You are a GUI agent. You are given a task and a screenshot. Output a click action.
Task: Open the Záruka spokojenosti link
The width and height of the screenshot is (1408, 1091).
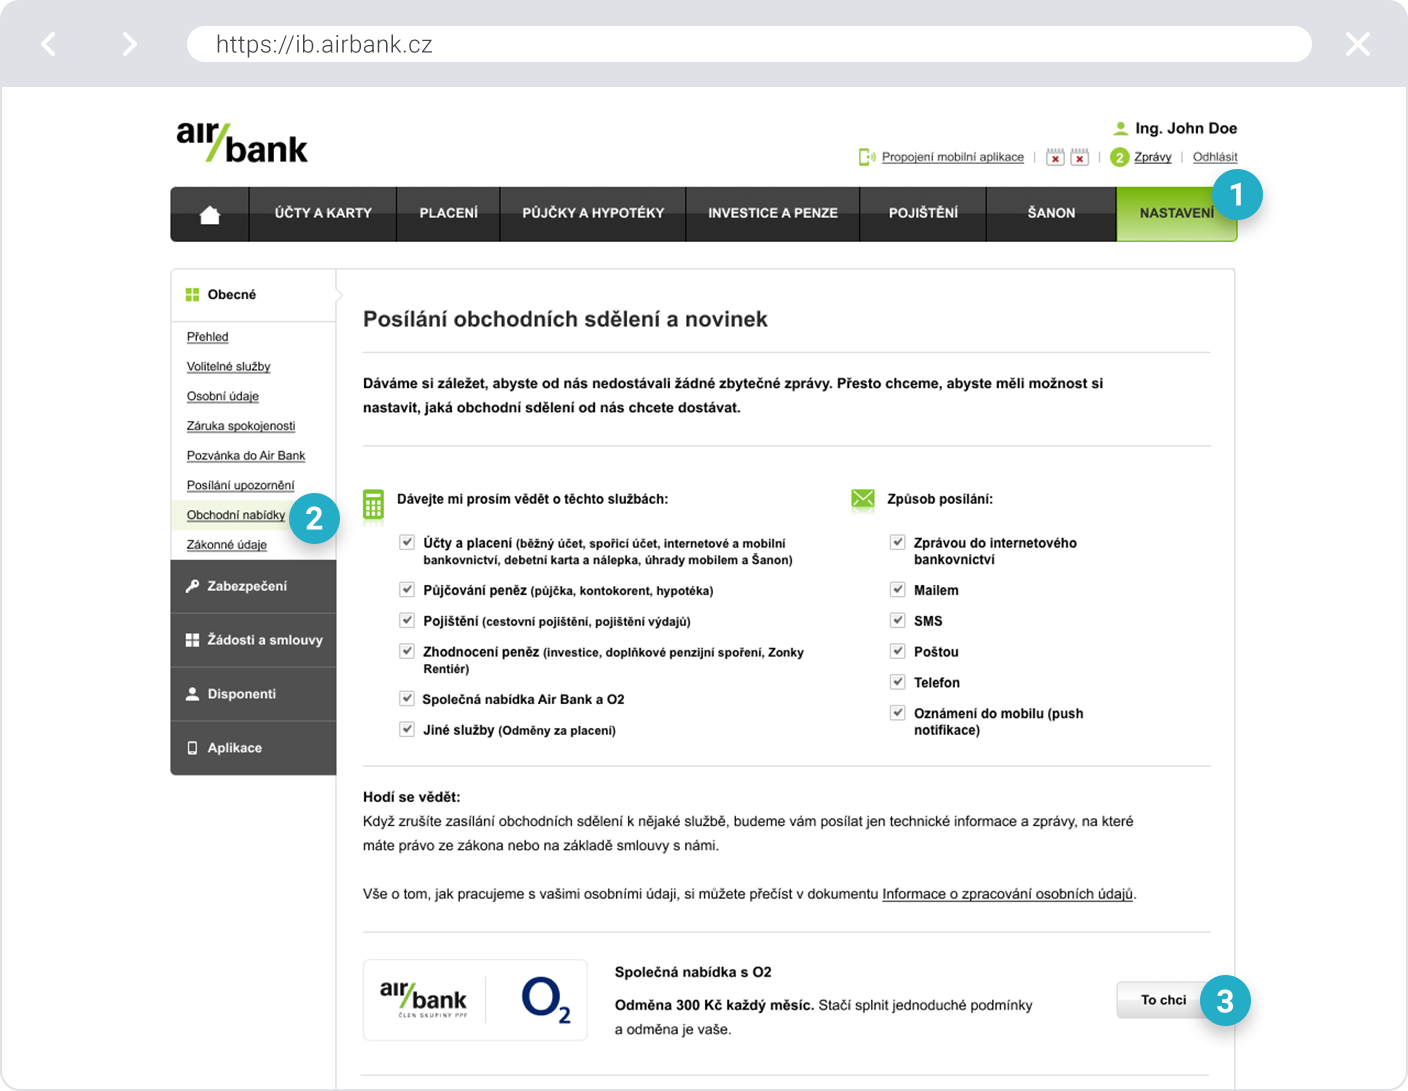coord(241,426)
